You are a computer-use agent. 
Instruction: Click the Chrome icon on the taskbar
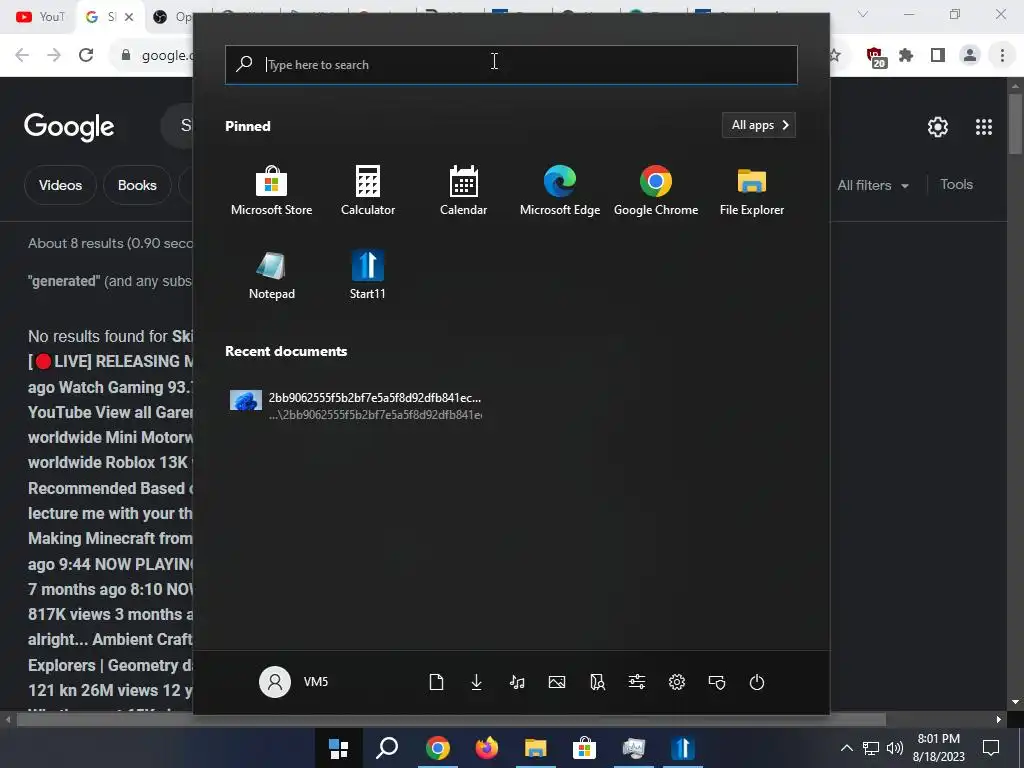(x=438, y=748)
